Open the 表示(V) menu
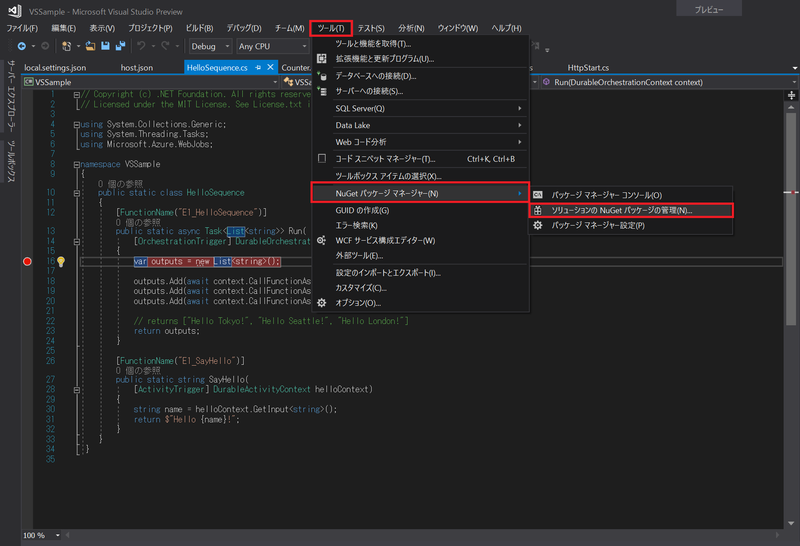 pos(102,28)
